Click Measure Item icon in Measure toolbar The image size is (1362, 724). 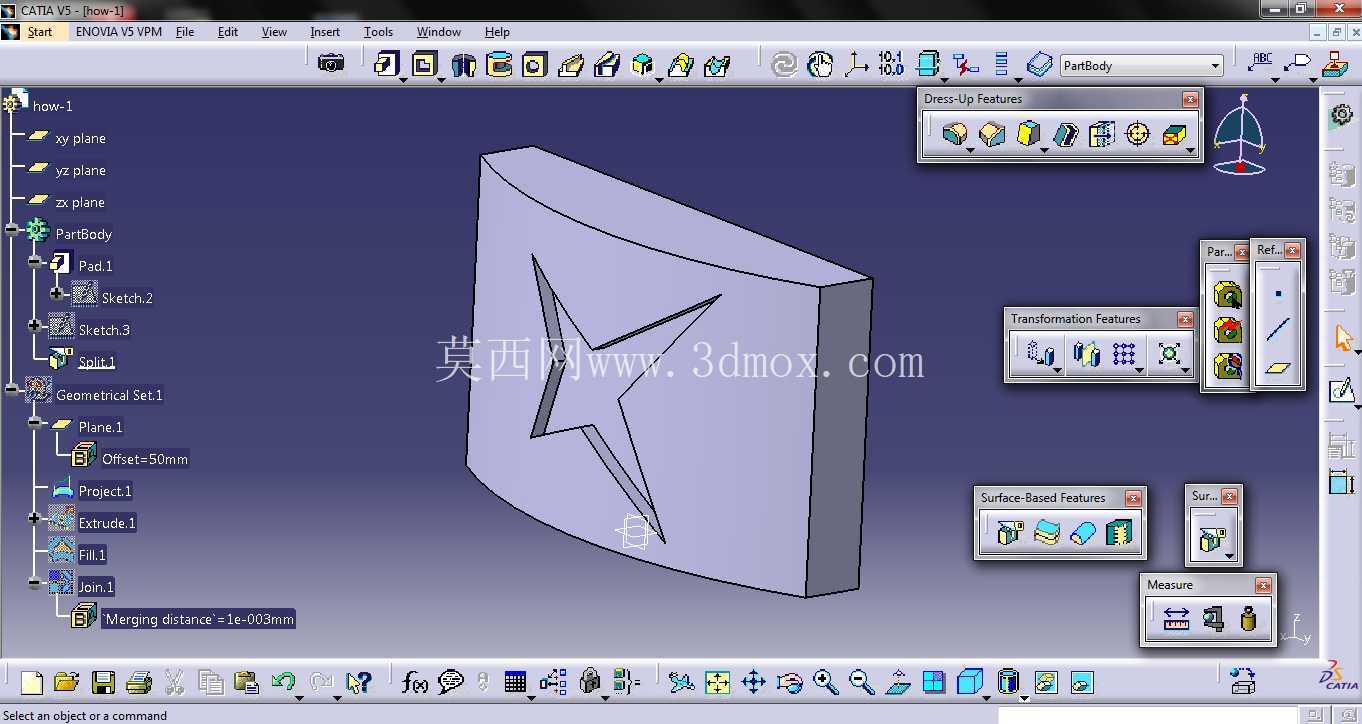point(1212,619)
